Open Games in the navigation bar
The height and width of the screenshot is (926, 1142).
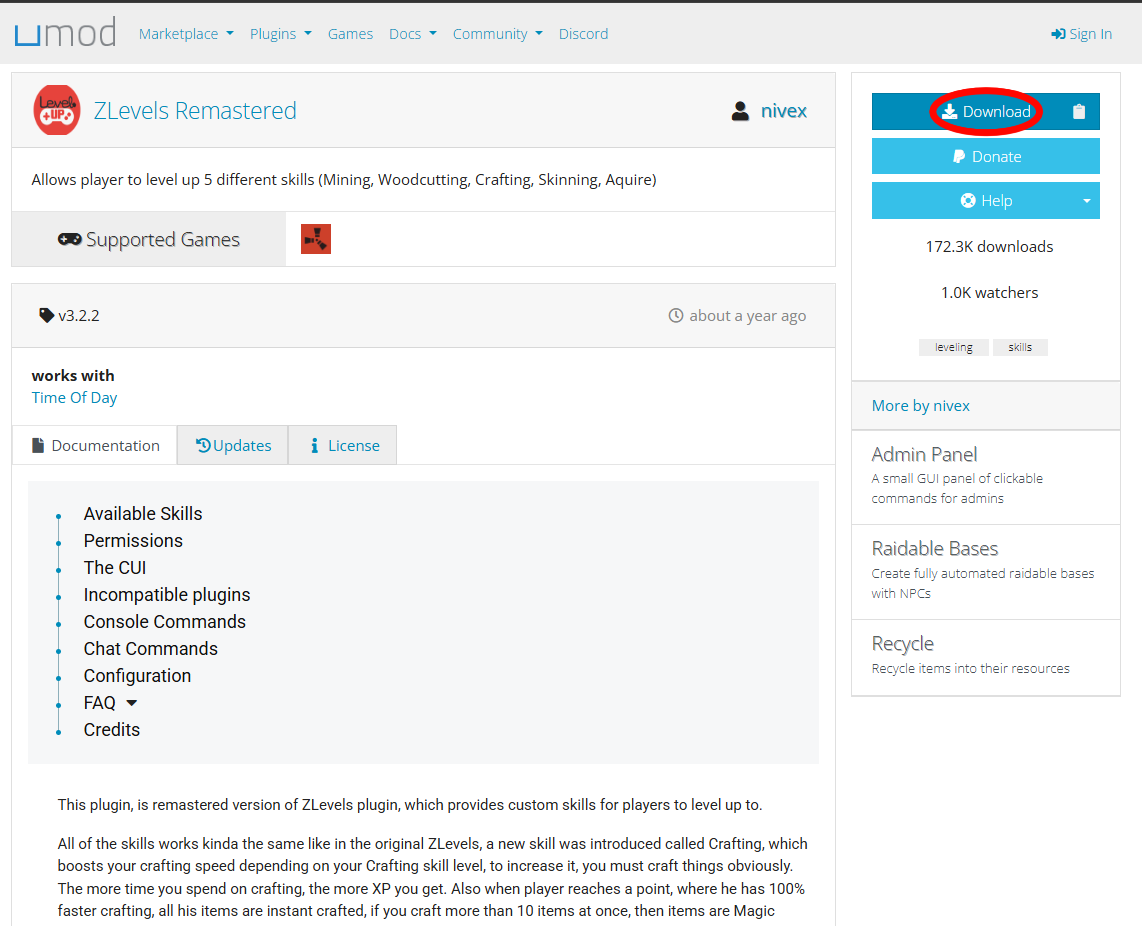pyautogui.click(x=350, y=34)
